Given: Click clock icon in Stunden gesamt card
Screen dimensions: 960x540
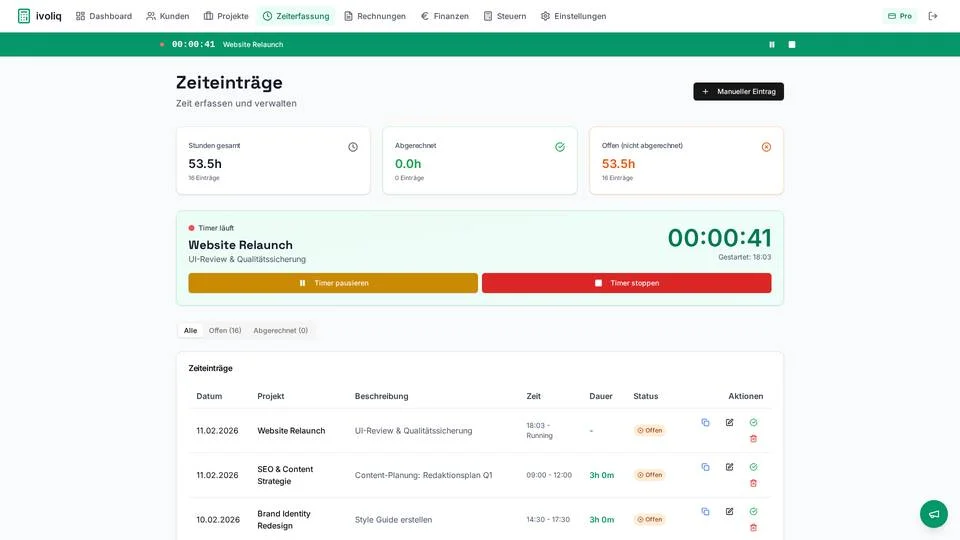Looking at the screenshot, I should tap(353, 147).
